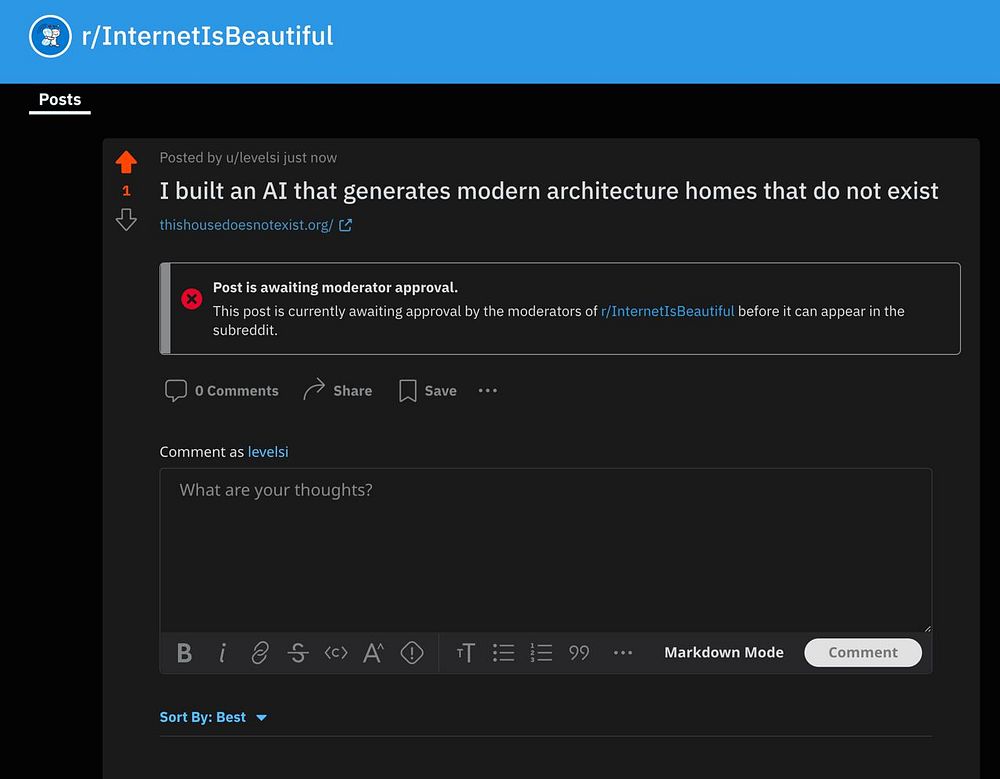The image size is (1000, 779).
Task: Save the post with the bookmark button
Action: (427, 390)
